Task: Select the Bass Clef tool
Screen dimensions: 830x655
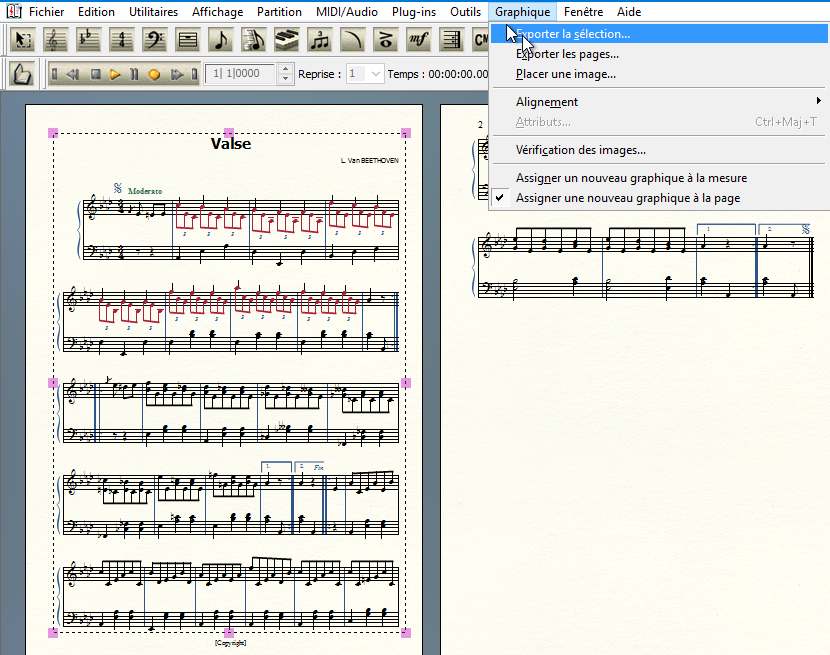Action: [155, 41]
